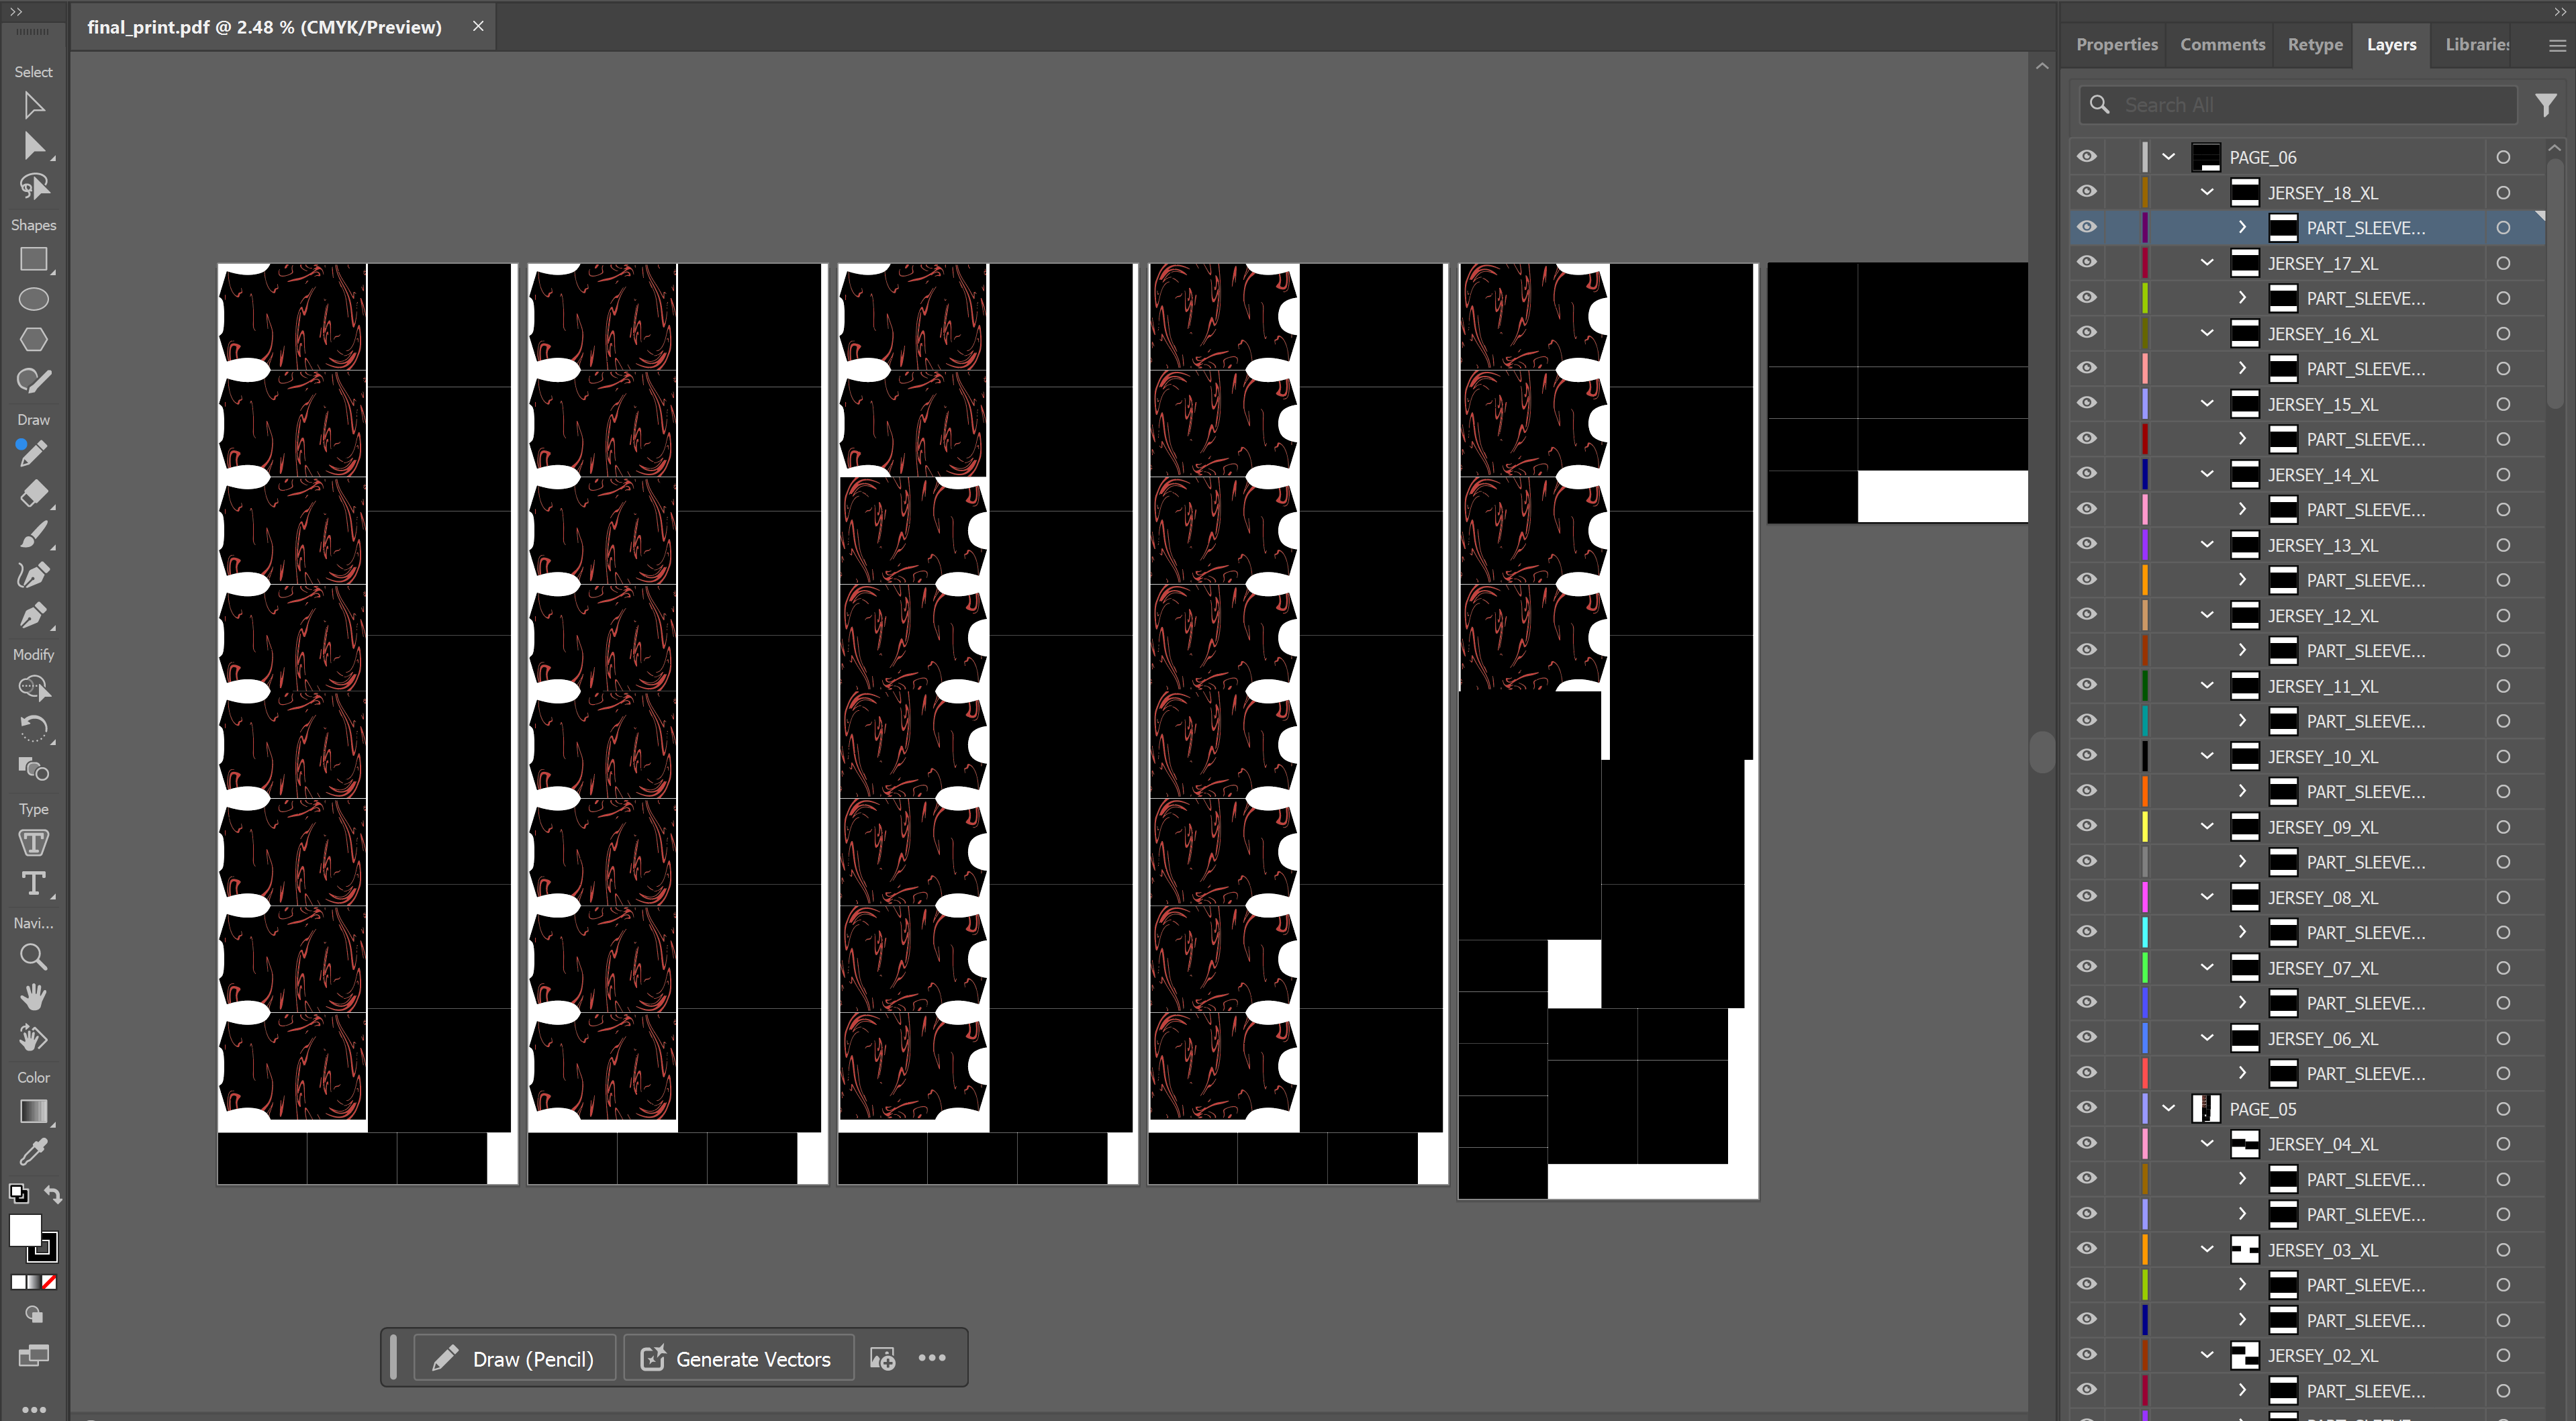
Task: Select the Ellipse shape tool
Action: (x=33, y=299)
